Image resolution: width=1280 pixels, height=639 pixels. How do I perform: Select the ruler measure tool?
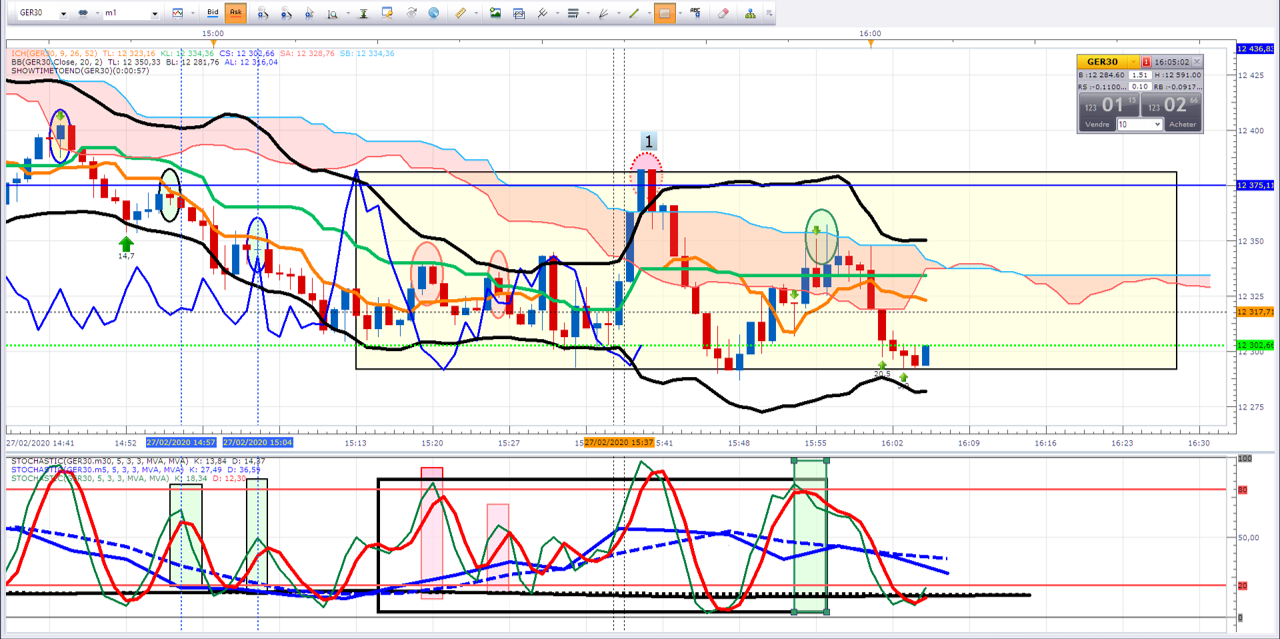click(x=460, y=13)
